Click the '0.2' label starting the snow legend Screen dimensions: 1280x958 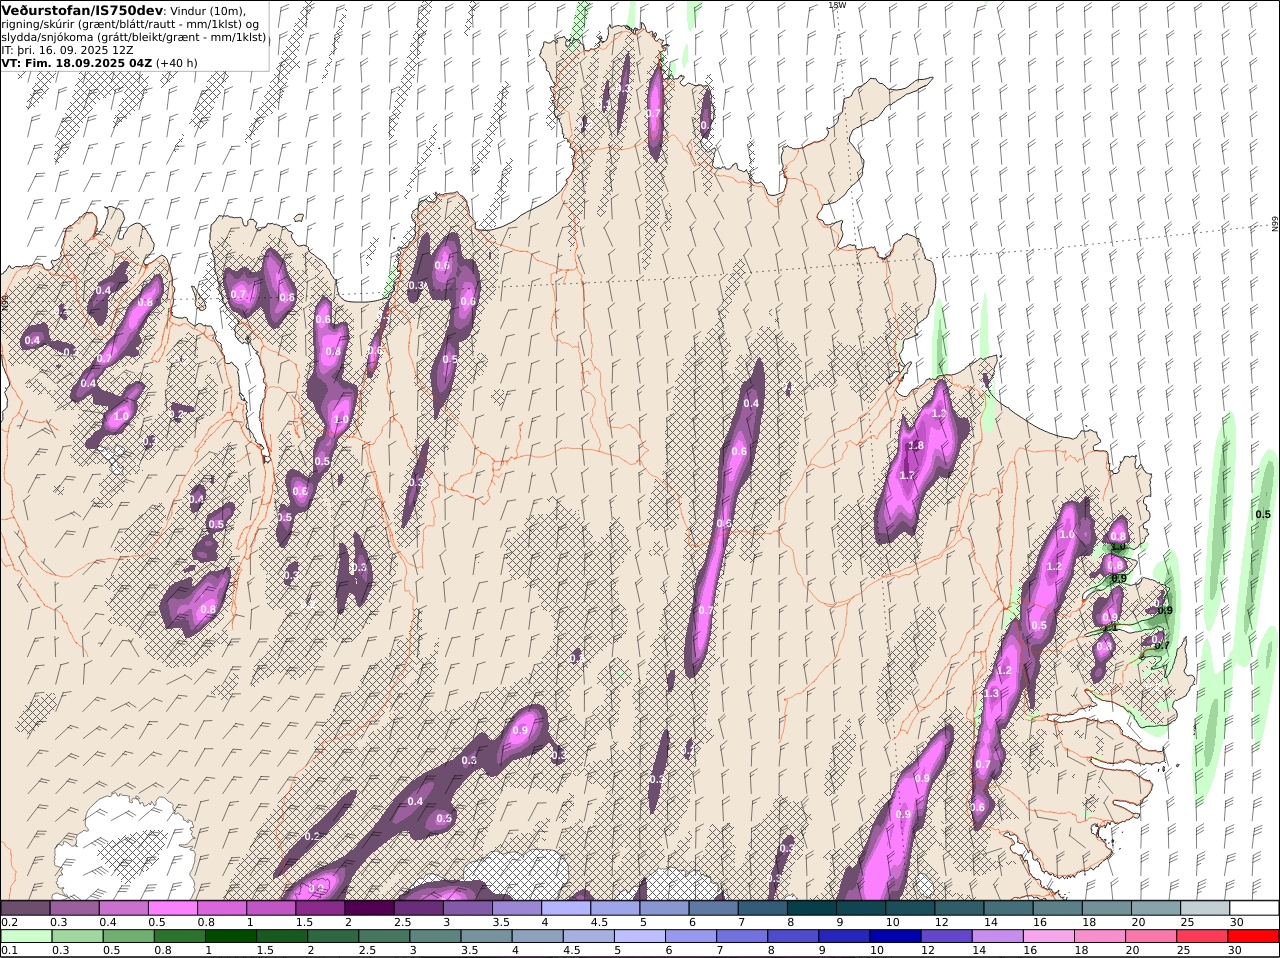(9, 922)
